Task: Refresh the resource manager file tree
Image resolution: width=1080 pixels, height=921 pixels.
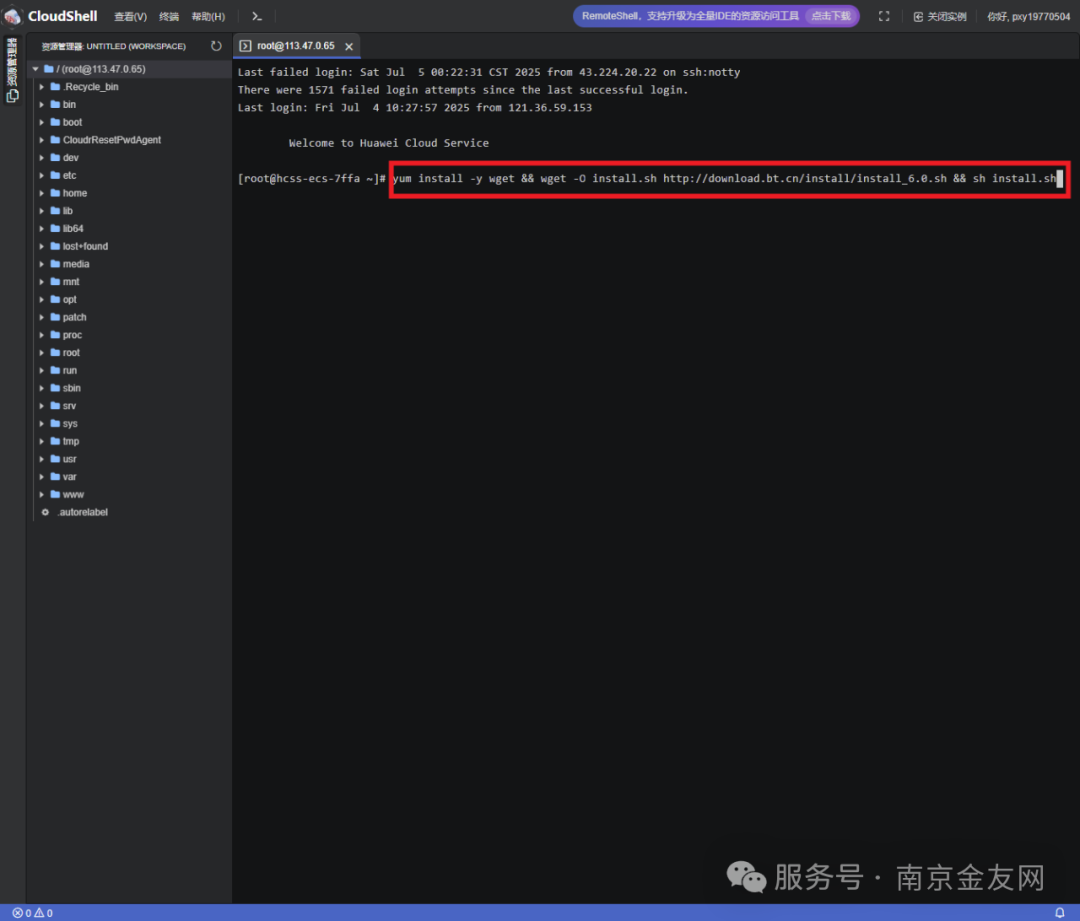Action: [216, 46]
